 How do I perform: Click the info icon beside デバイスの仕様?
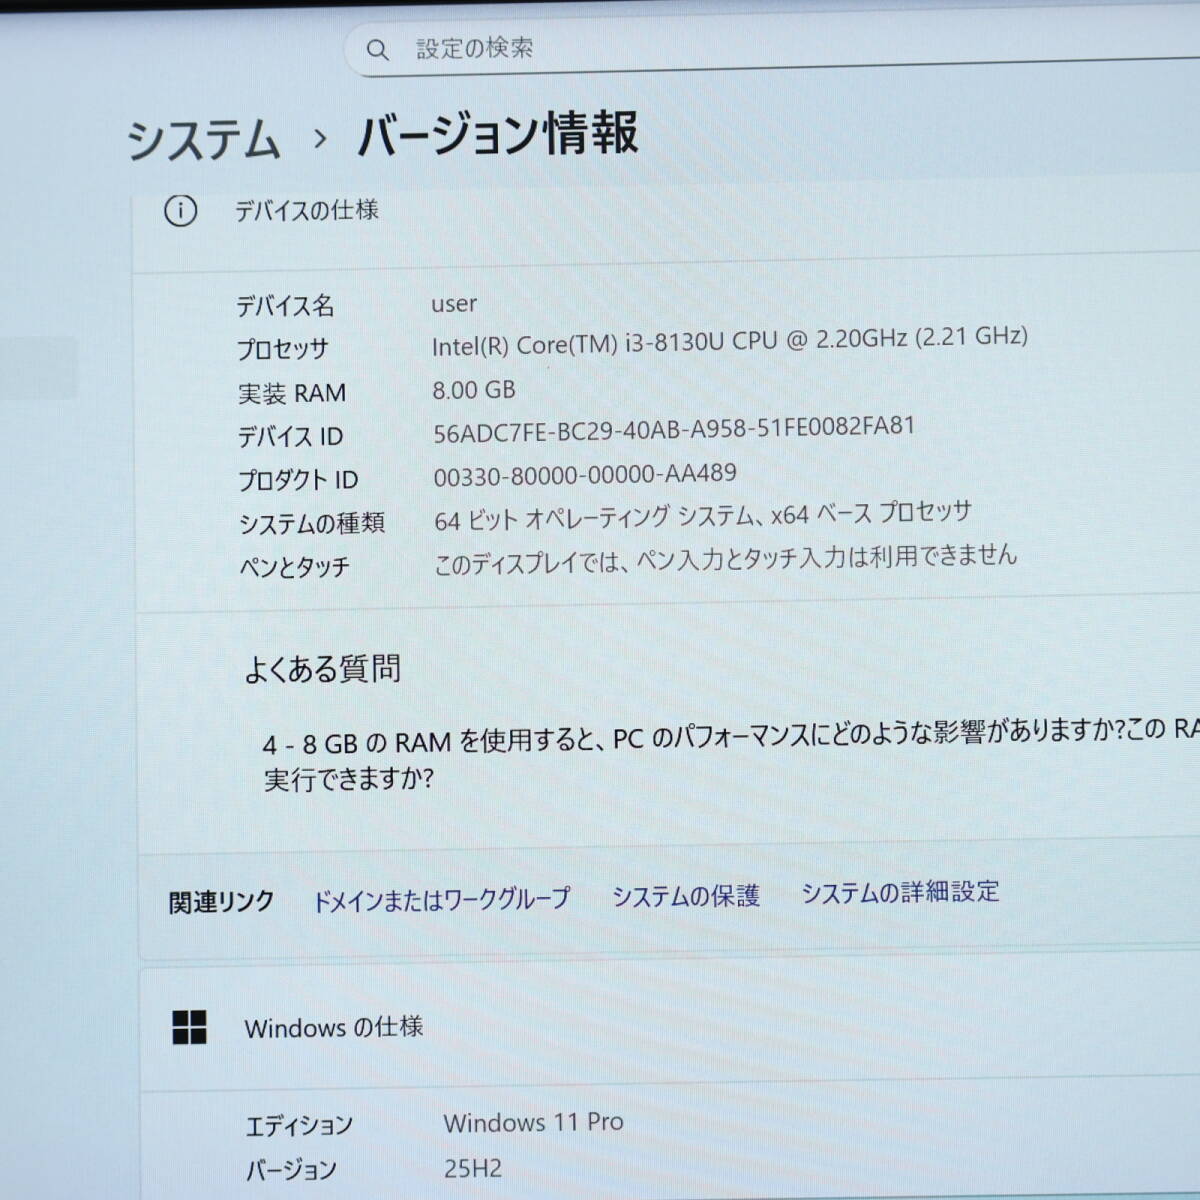pos(180,210)
